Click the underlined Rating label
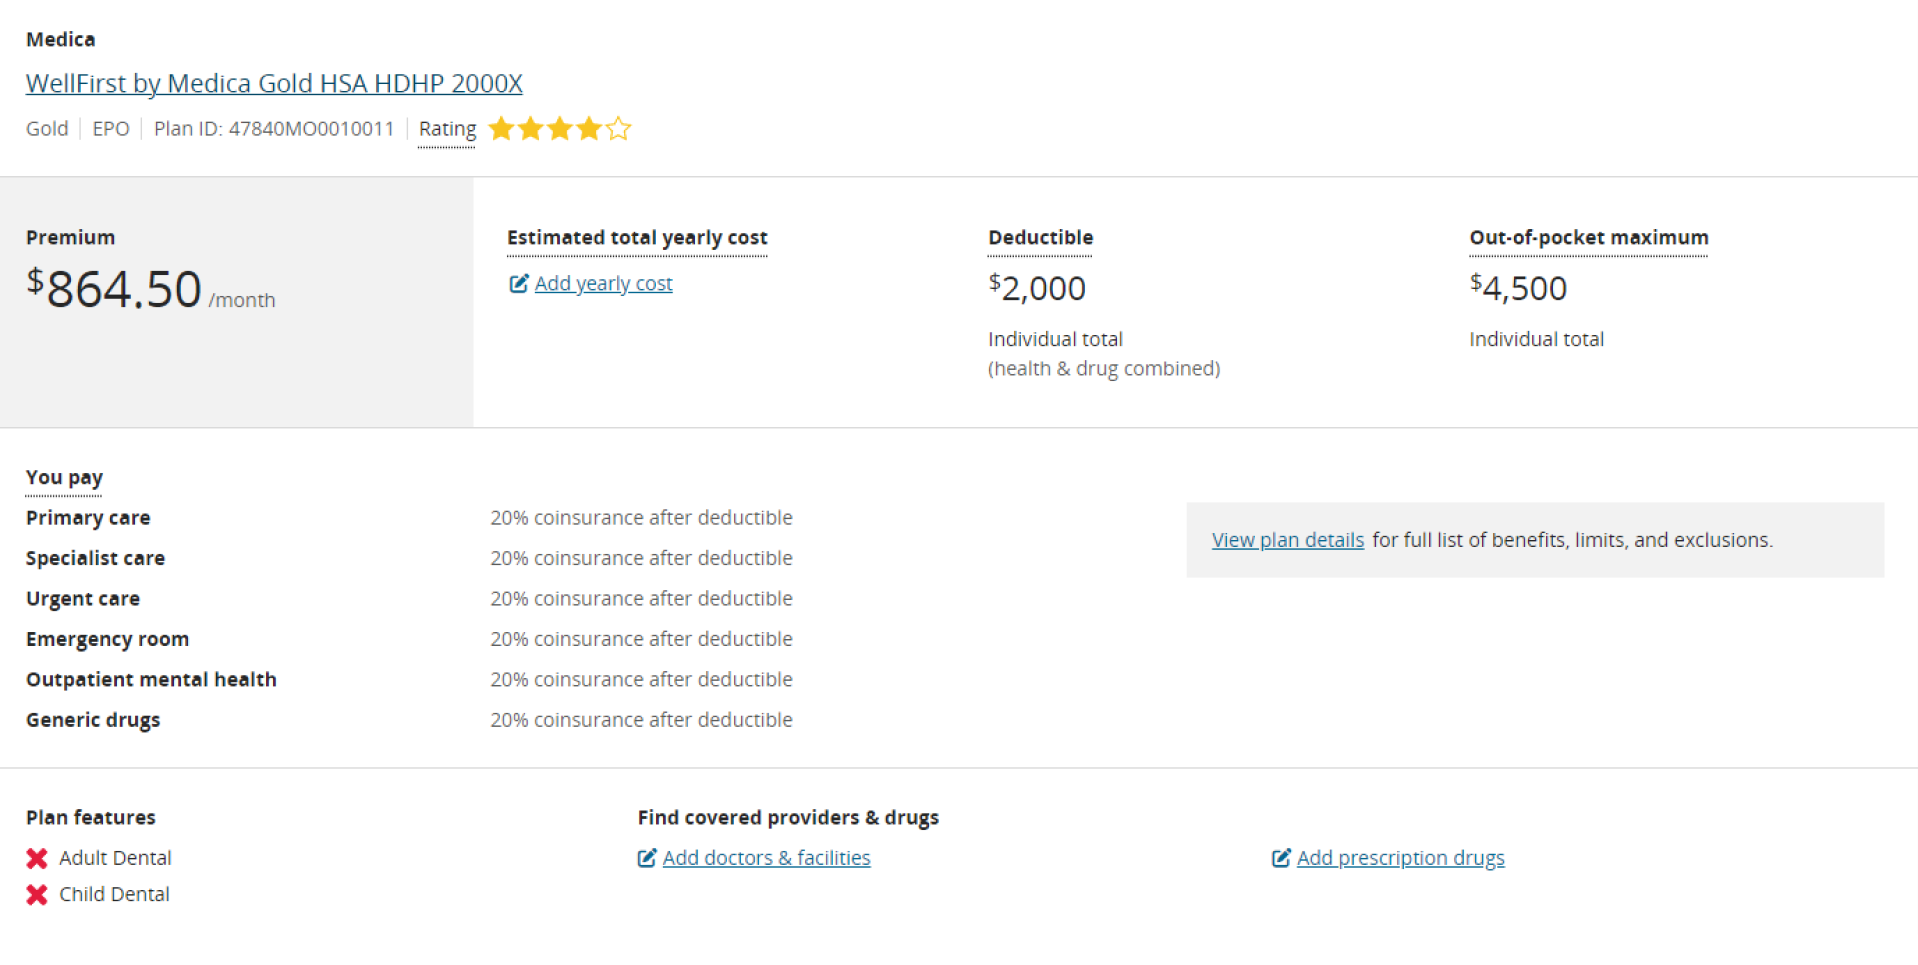Viewport: 1918px width, 965px height. [447, 129]
